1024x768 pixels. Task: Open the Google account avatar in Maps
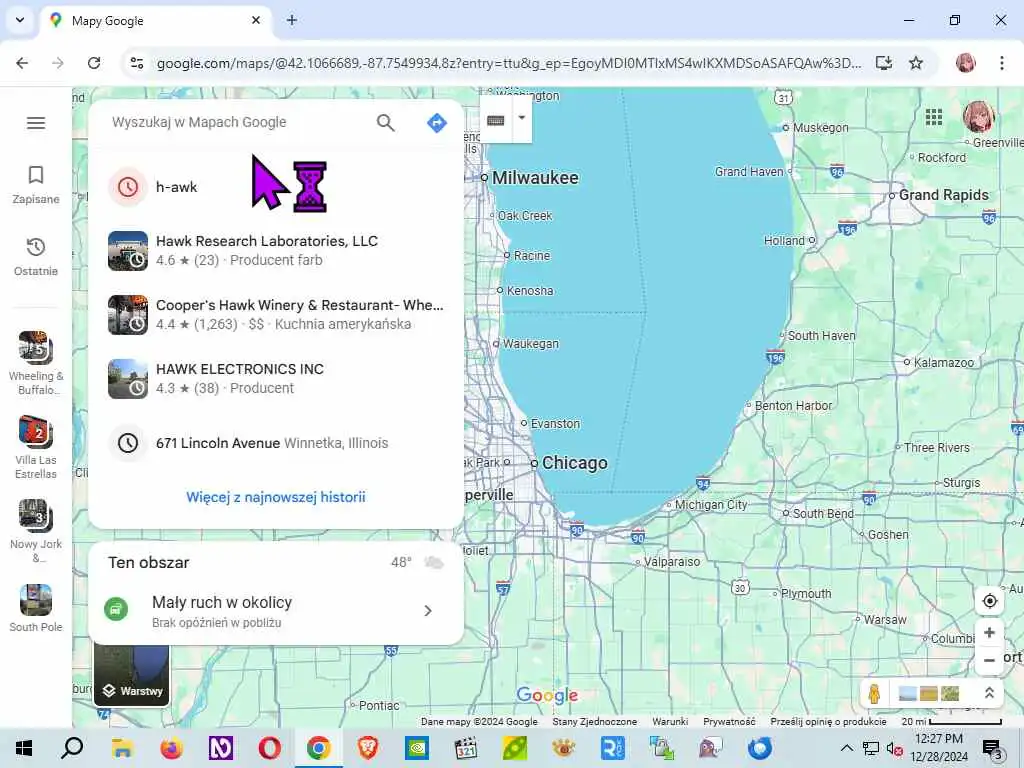[978, 117]
